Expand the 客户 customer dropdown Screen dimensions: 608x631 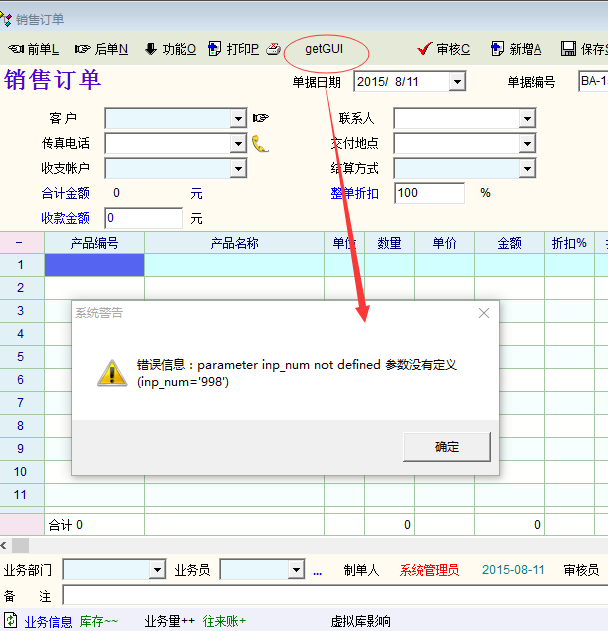coord(237,119)
